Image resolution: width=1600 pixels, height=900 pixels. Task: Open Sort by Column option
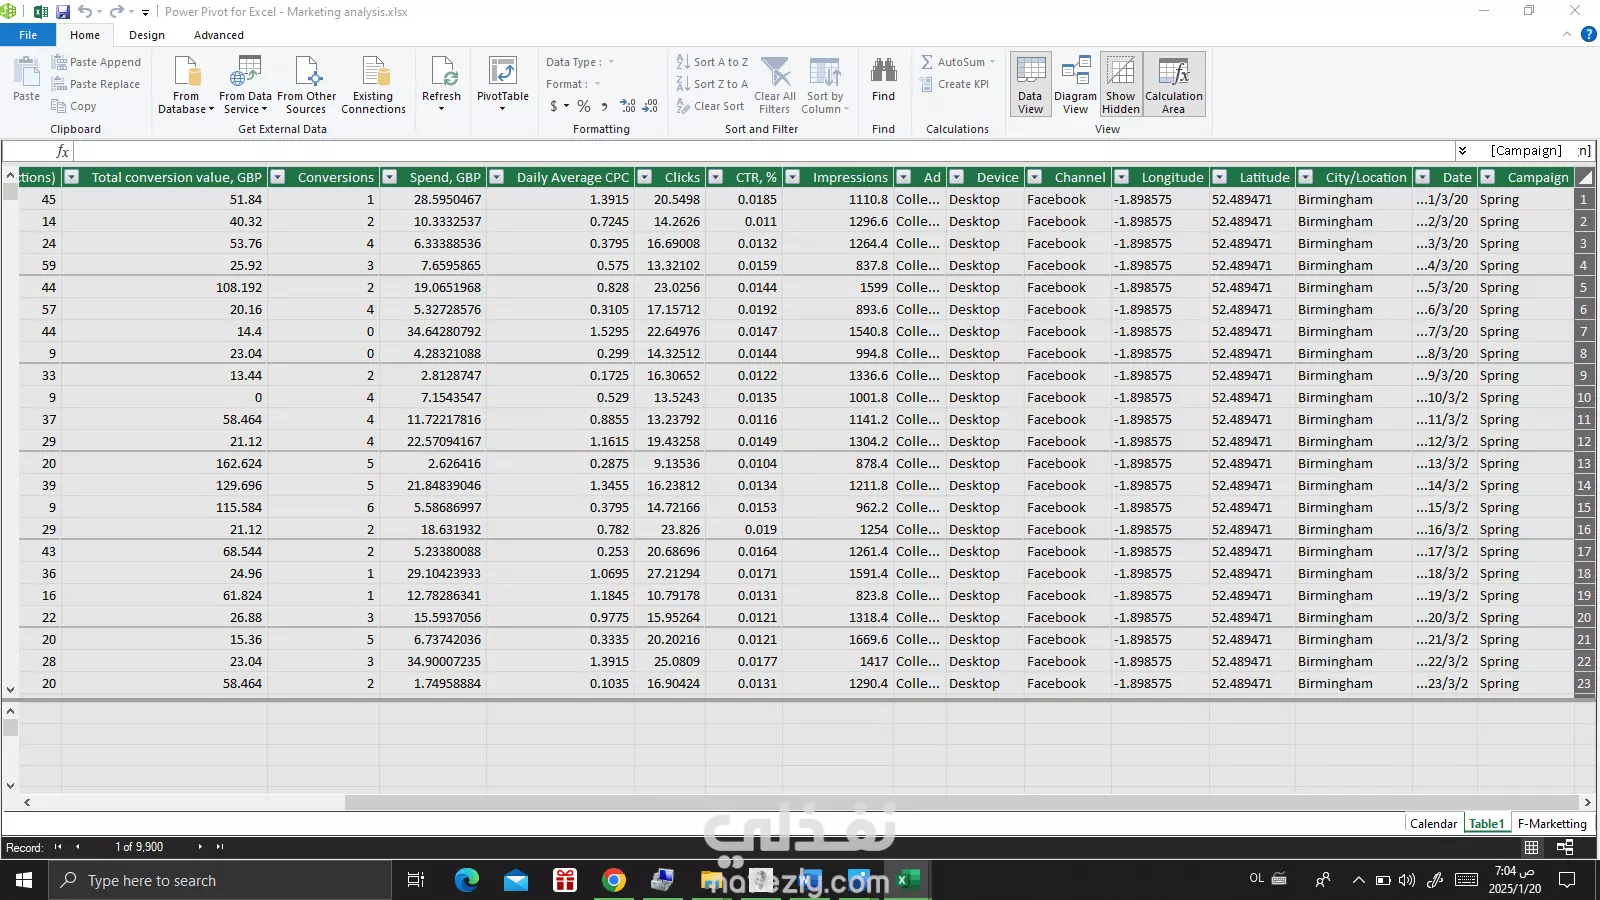[825, 85]
